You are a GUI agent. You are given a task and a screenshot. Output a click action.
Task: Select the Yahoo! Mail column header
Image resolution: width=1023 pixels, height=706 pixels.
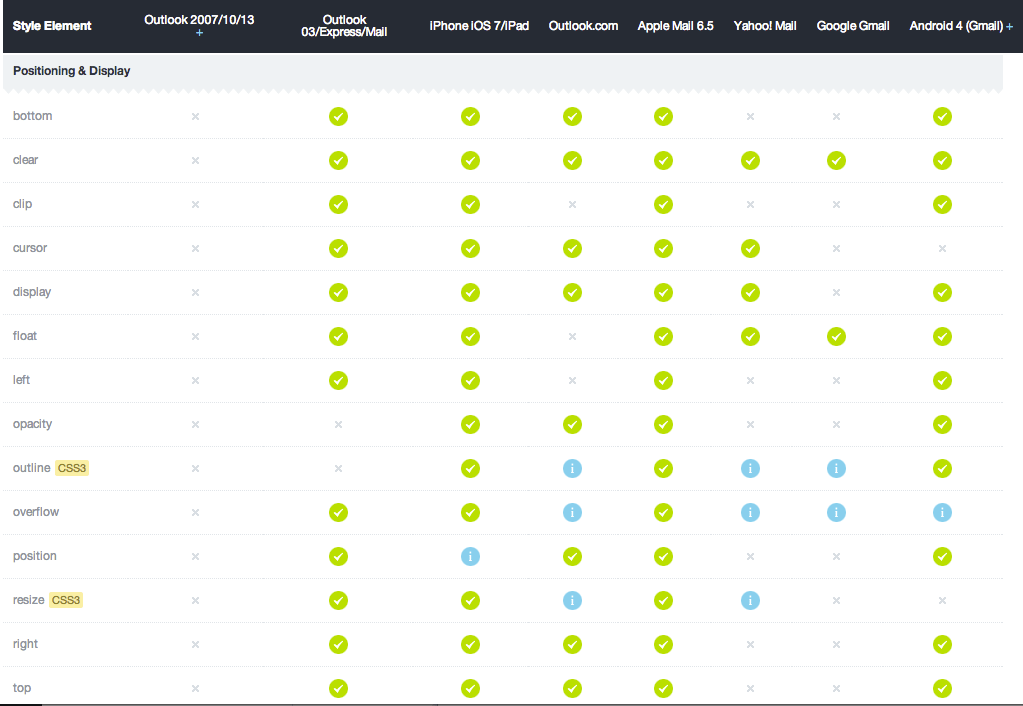[x=765, y=26]
